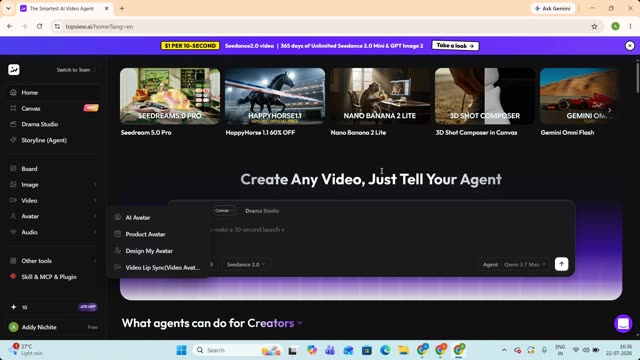Click the Topview logo icon in sidebar
The width and height of the screenshot is (640, 360).
14,70
